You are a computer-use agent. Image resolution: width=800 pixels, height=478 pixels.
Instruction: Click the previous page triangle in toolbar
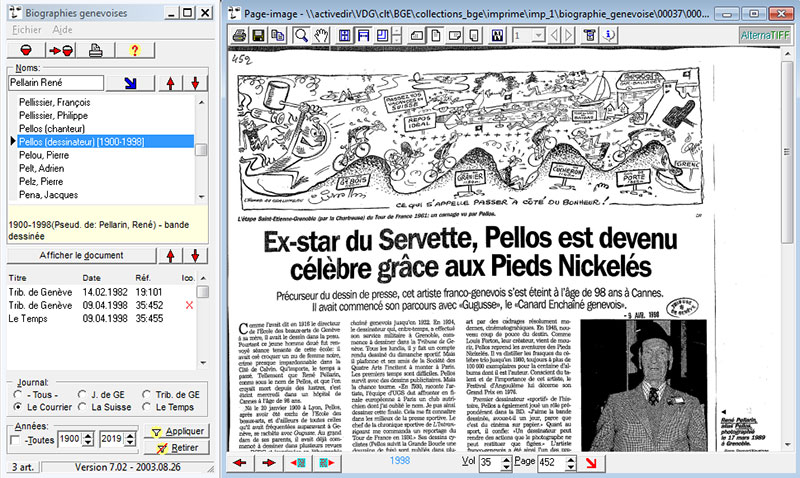click(x=554, y=35)
